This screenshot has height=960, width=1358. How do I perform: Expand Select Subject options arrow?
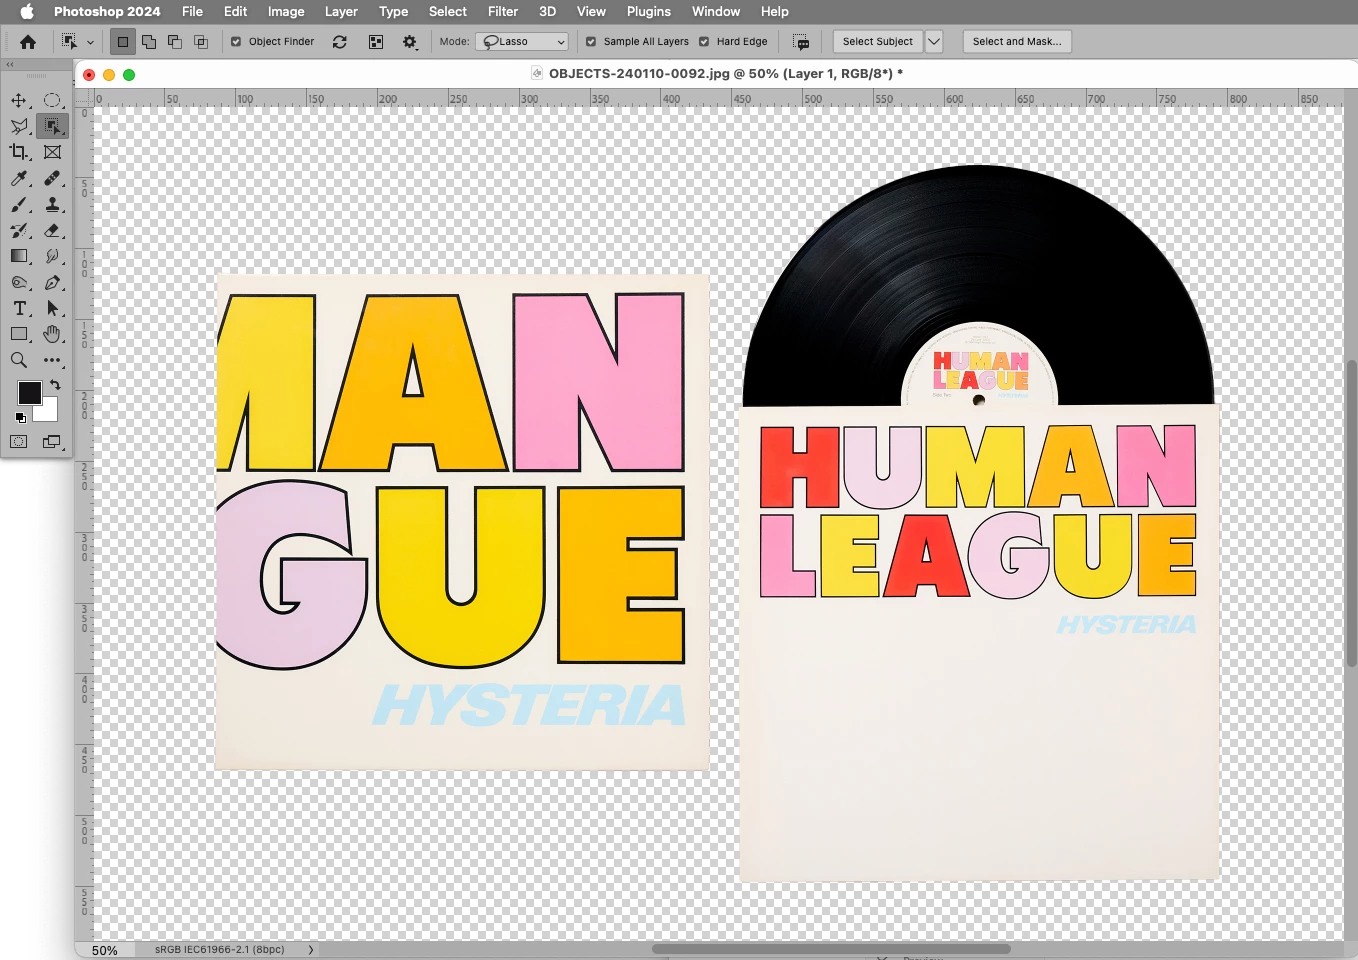coord(934,42)
